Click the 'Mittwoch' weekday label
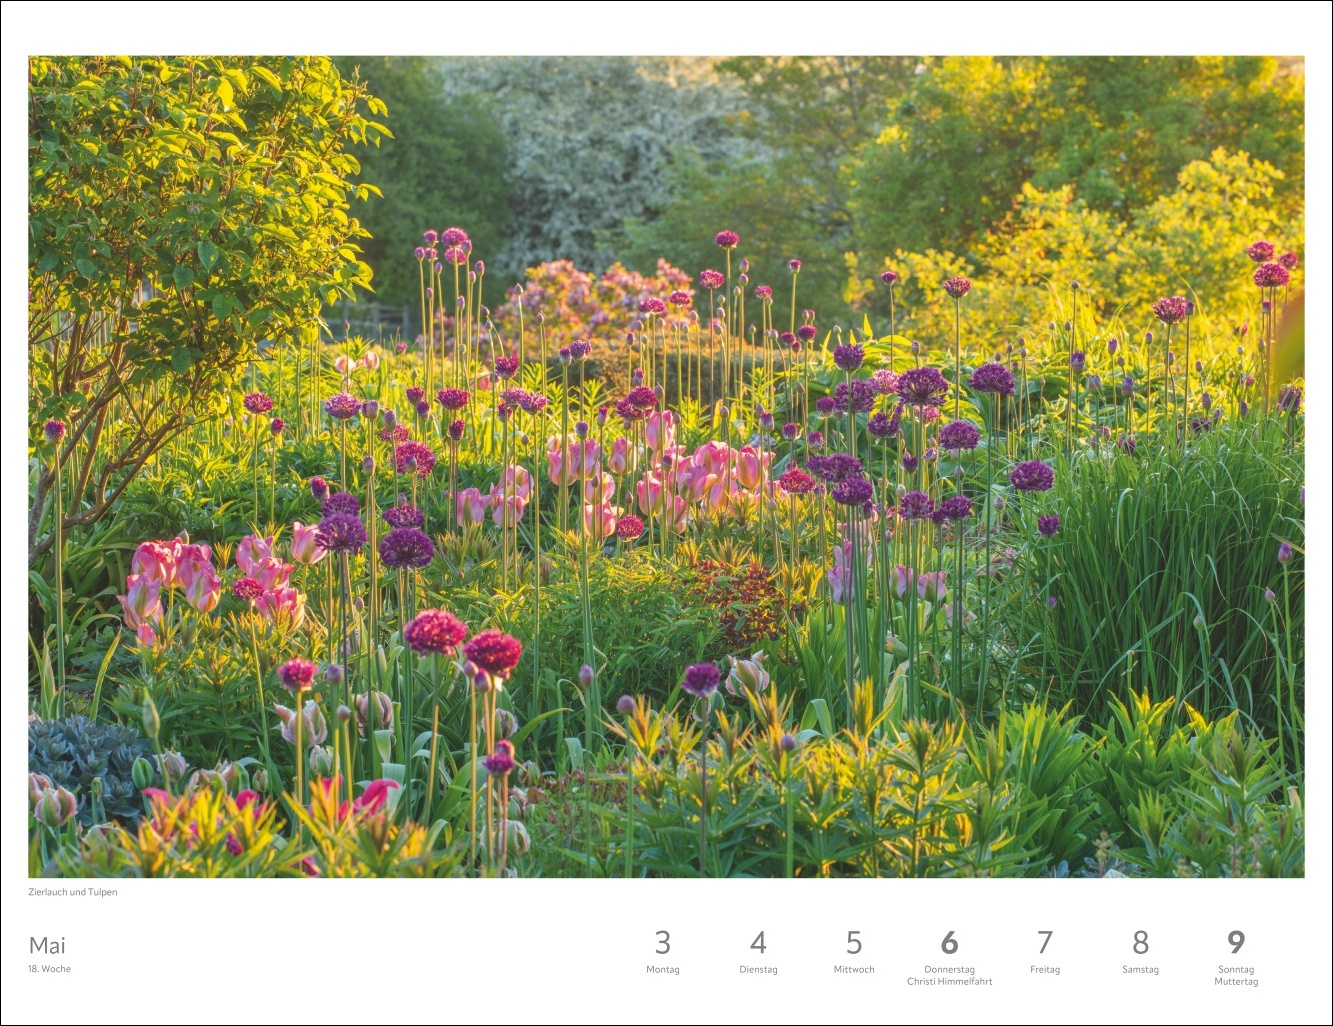The height and width of the screenshot is (1026, 1333). click(853, 969)
